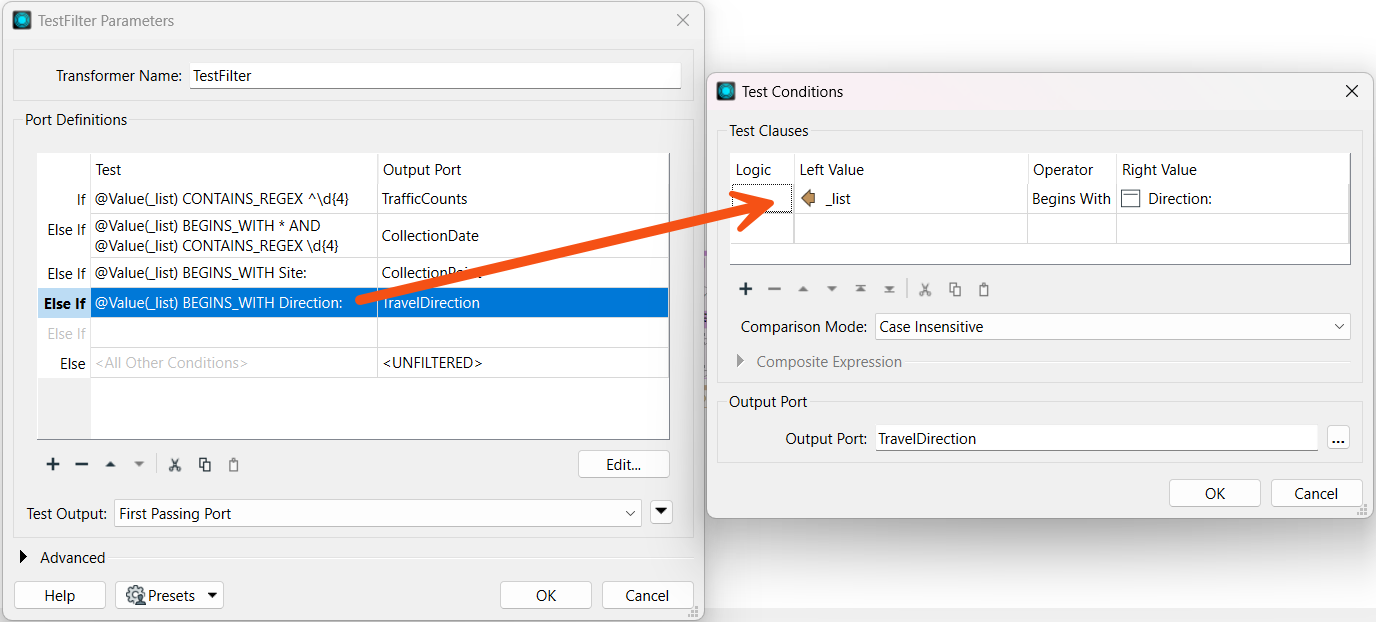This screenshot has height=622, width=1376.
Task: Click OK in the Test Conditions dialog
Action: 1214,493
